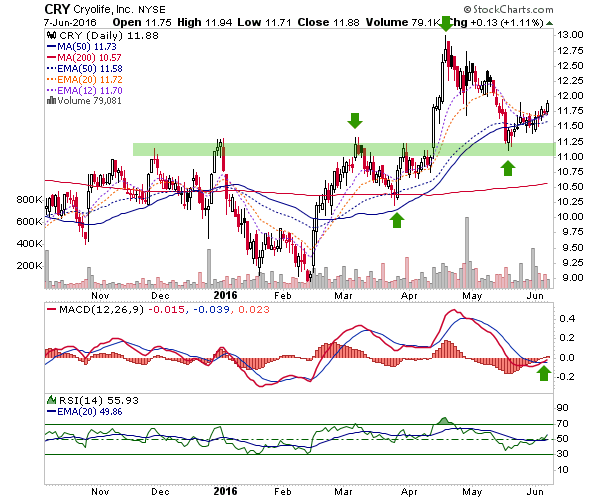
Task: Click the 400K volume axis label
Action: (x=29, y=243)
